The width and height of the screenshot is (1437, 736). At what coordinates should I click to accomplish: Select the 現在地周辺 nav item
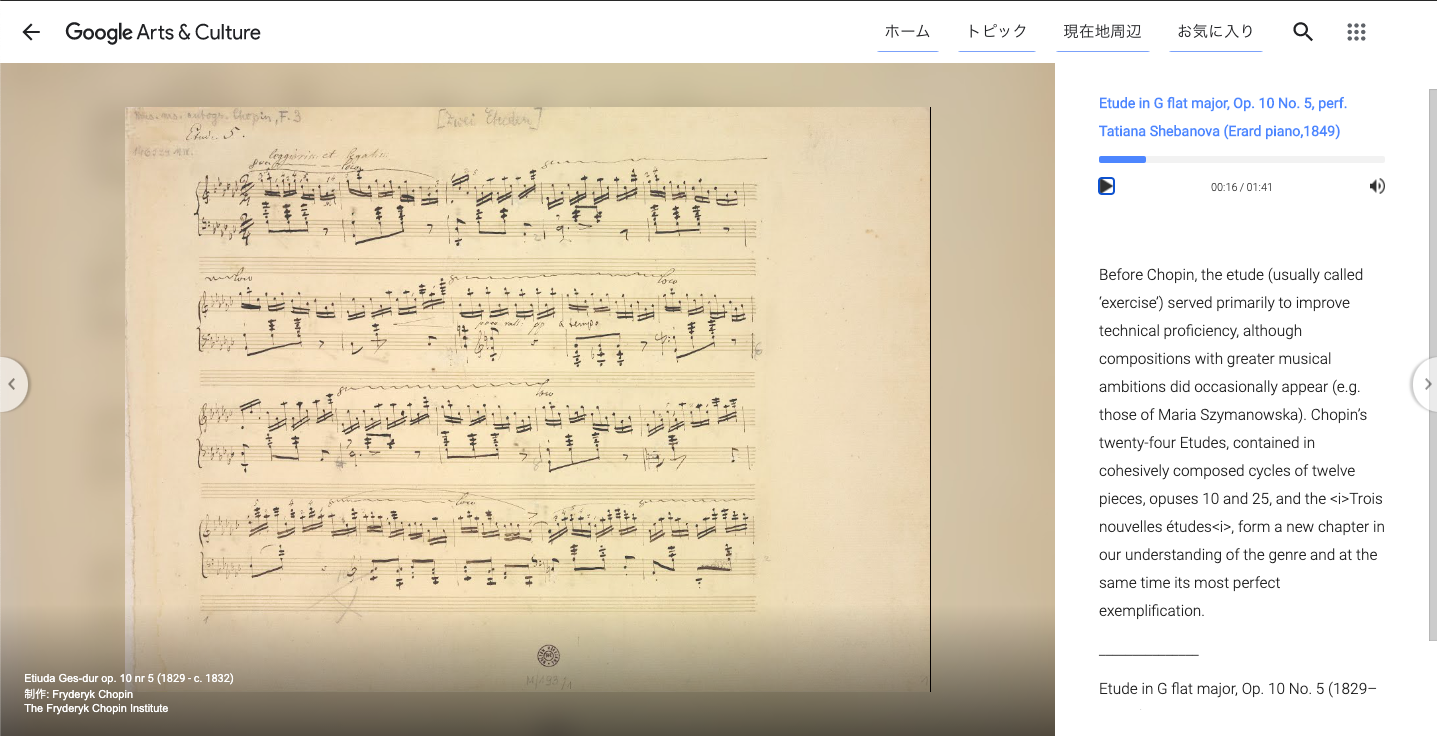pyautogui.click(x=1103, y=31)
